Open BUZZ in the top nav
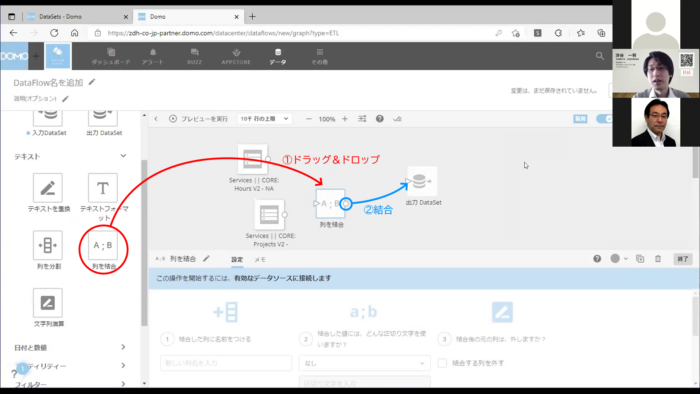Viewport: 700px width, 394px height. coord(194,57)
